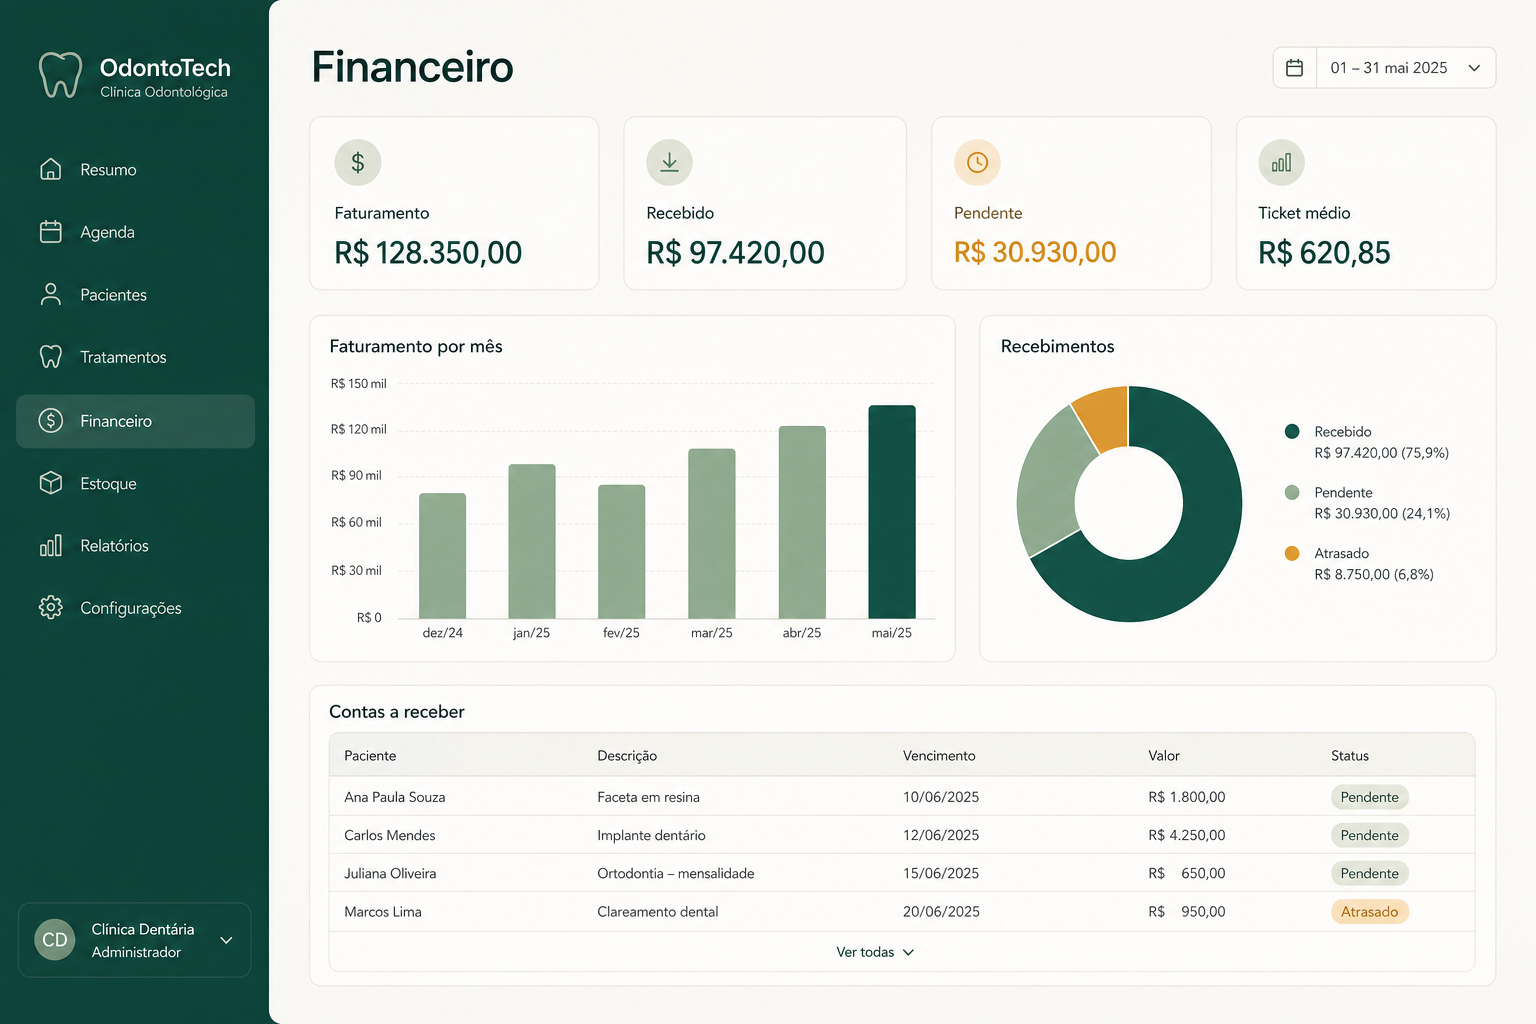Click the CD avatar circle
Image resolution: width=1536 pixels, height=1024 pixels.
point(55,940)
